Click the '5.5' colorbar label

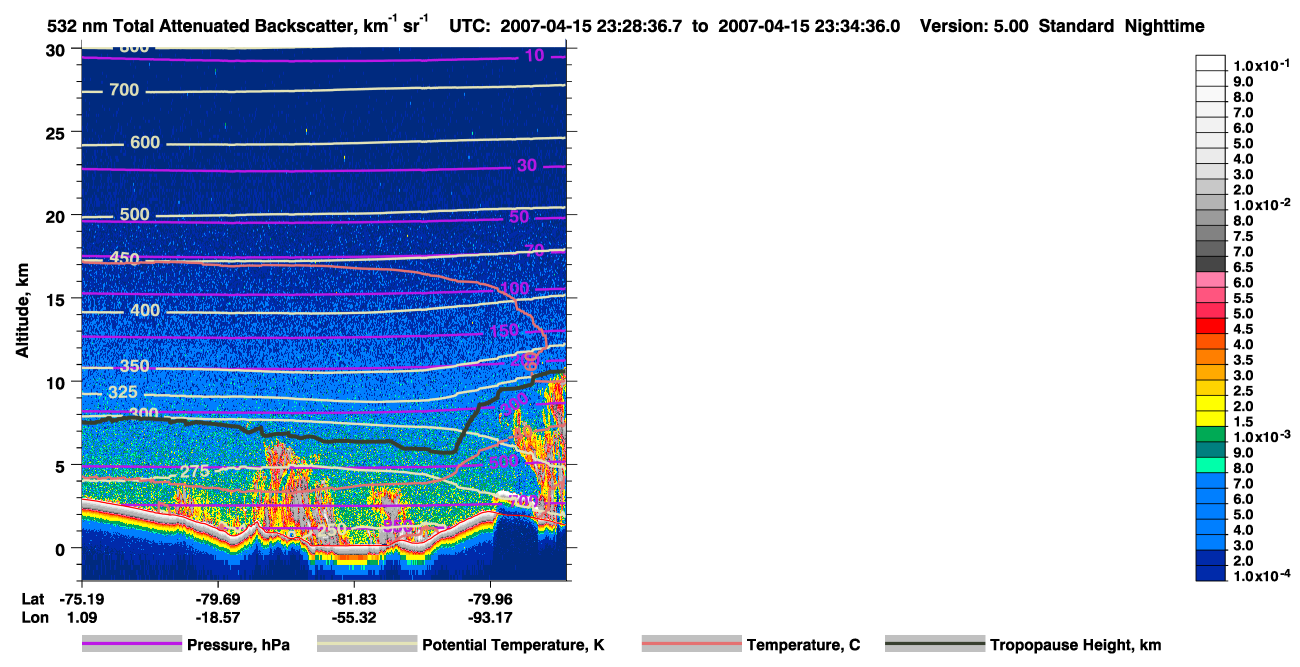coord(1244,298)
